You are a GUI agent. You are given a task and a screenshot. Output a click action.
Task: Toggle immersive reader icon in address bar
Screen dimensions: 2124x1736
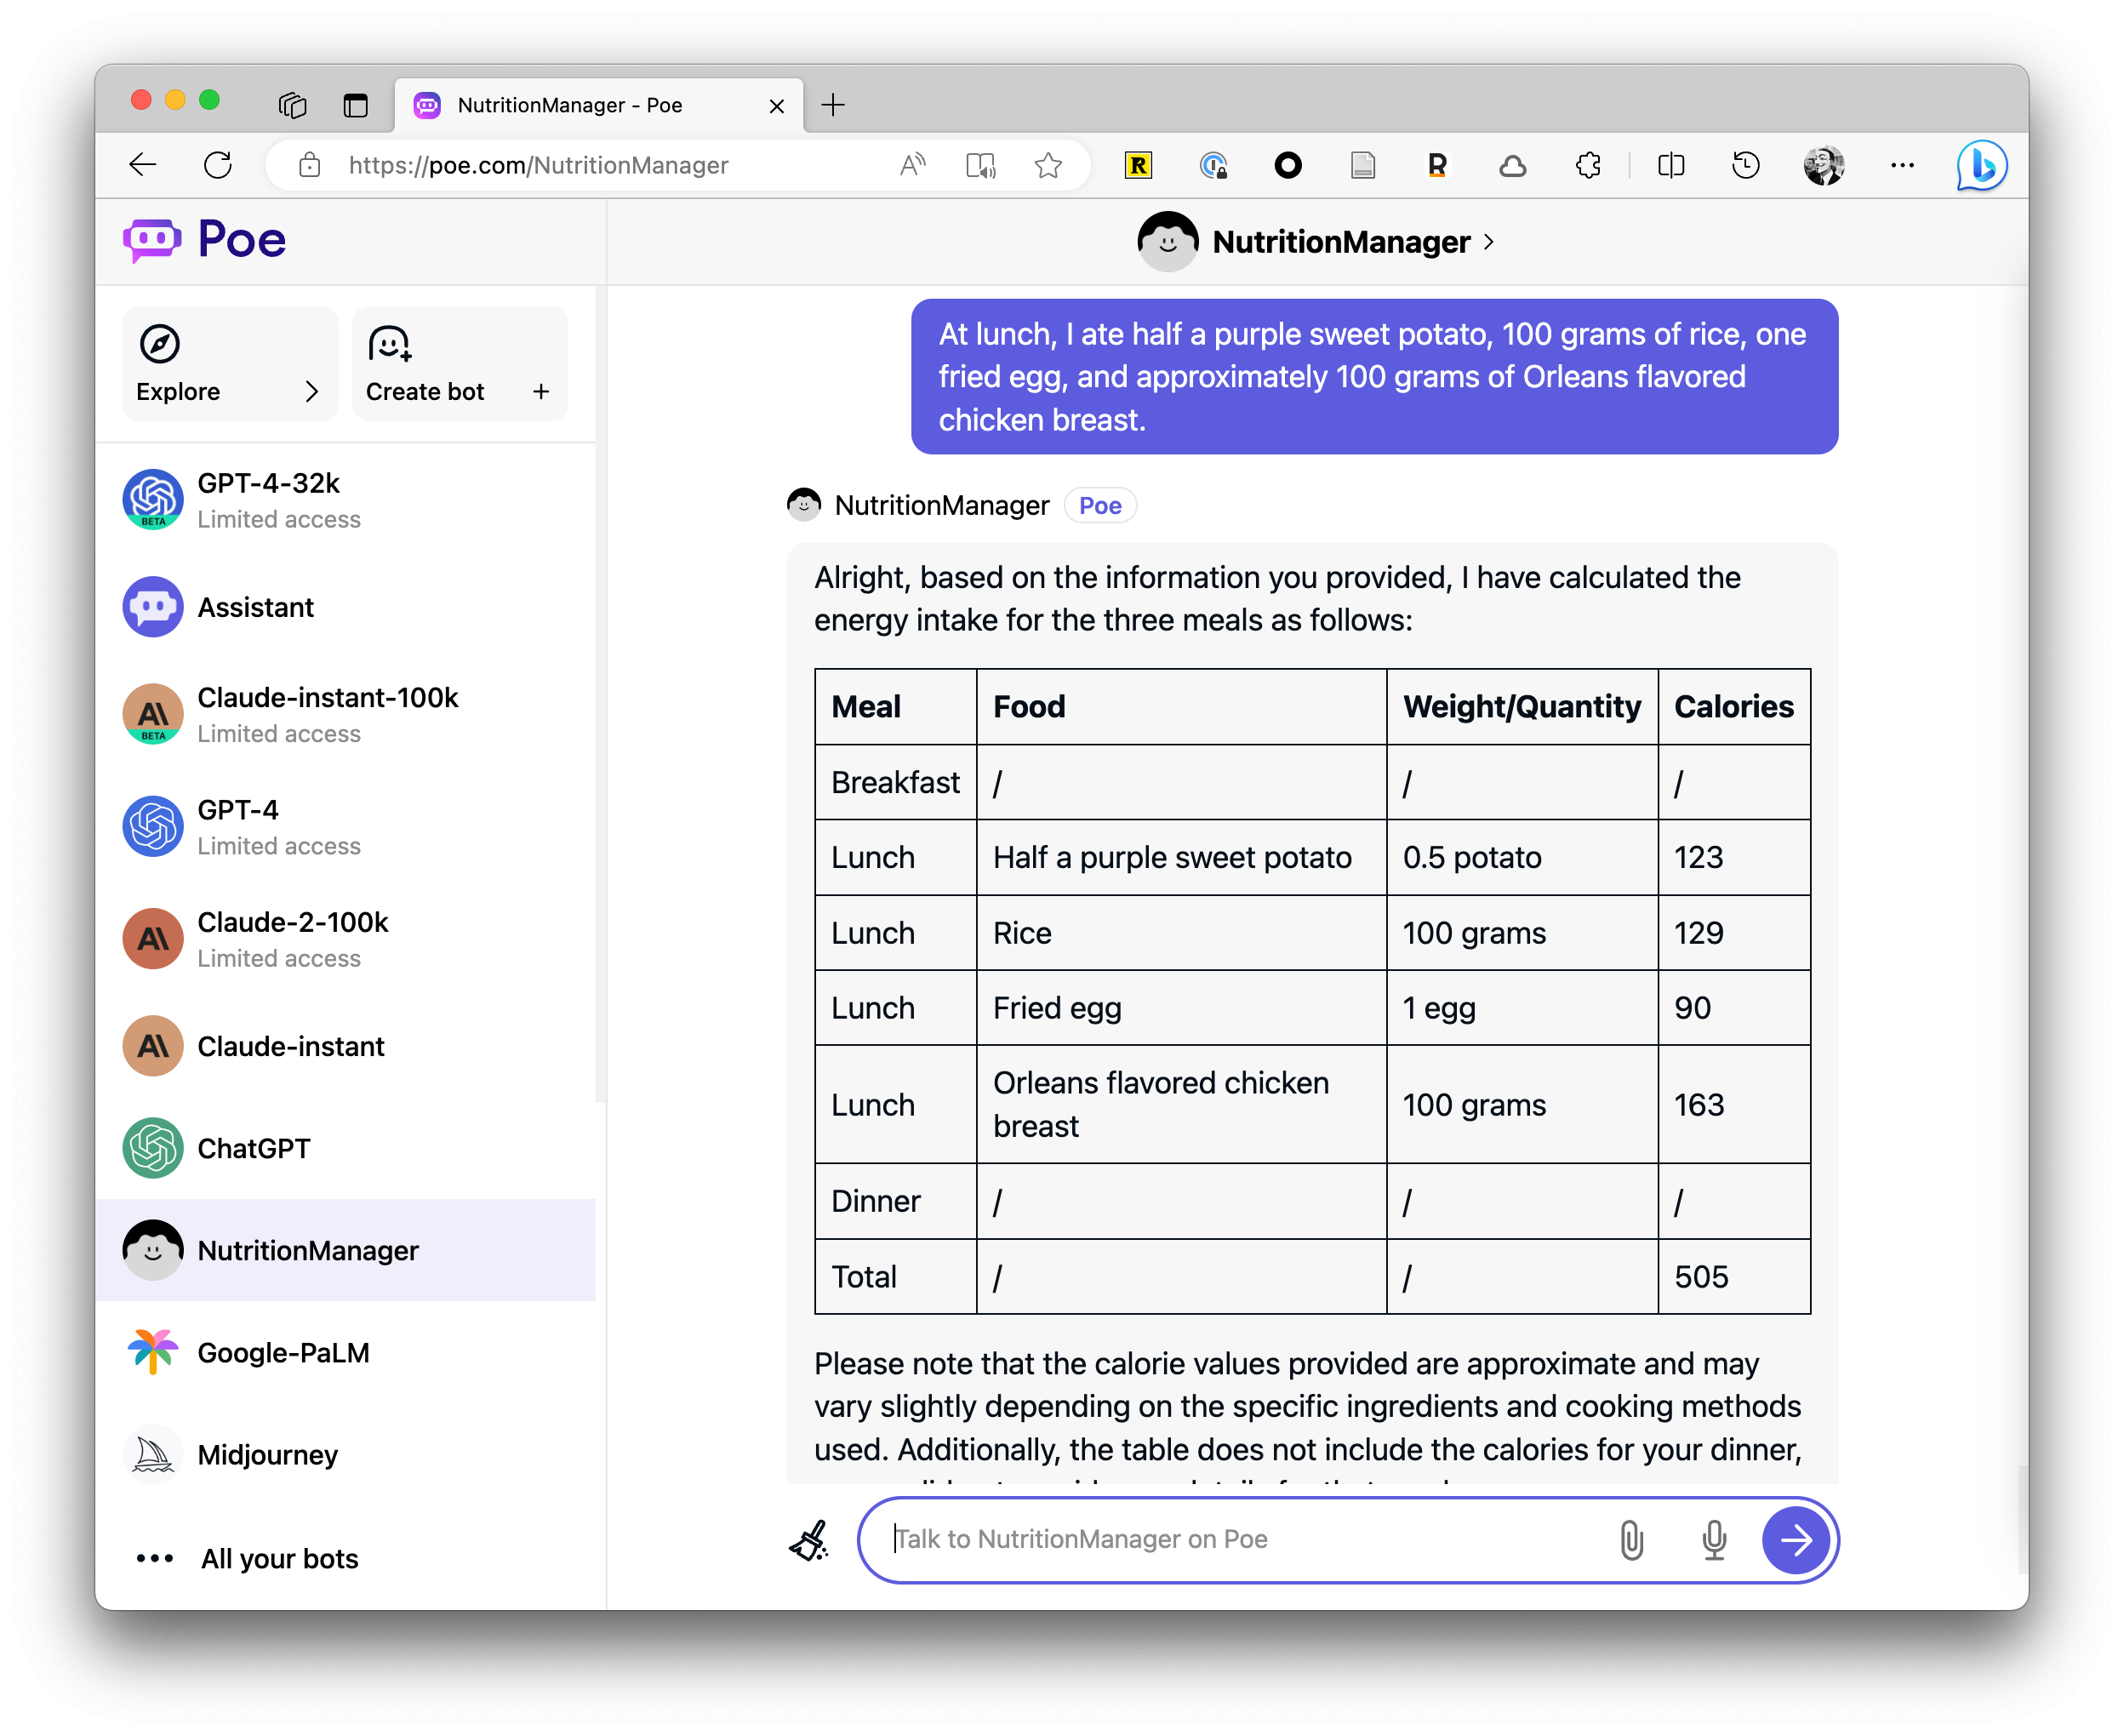980,165
